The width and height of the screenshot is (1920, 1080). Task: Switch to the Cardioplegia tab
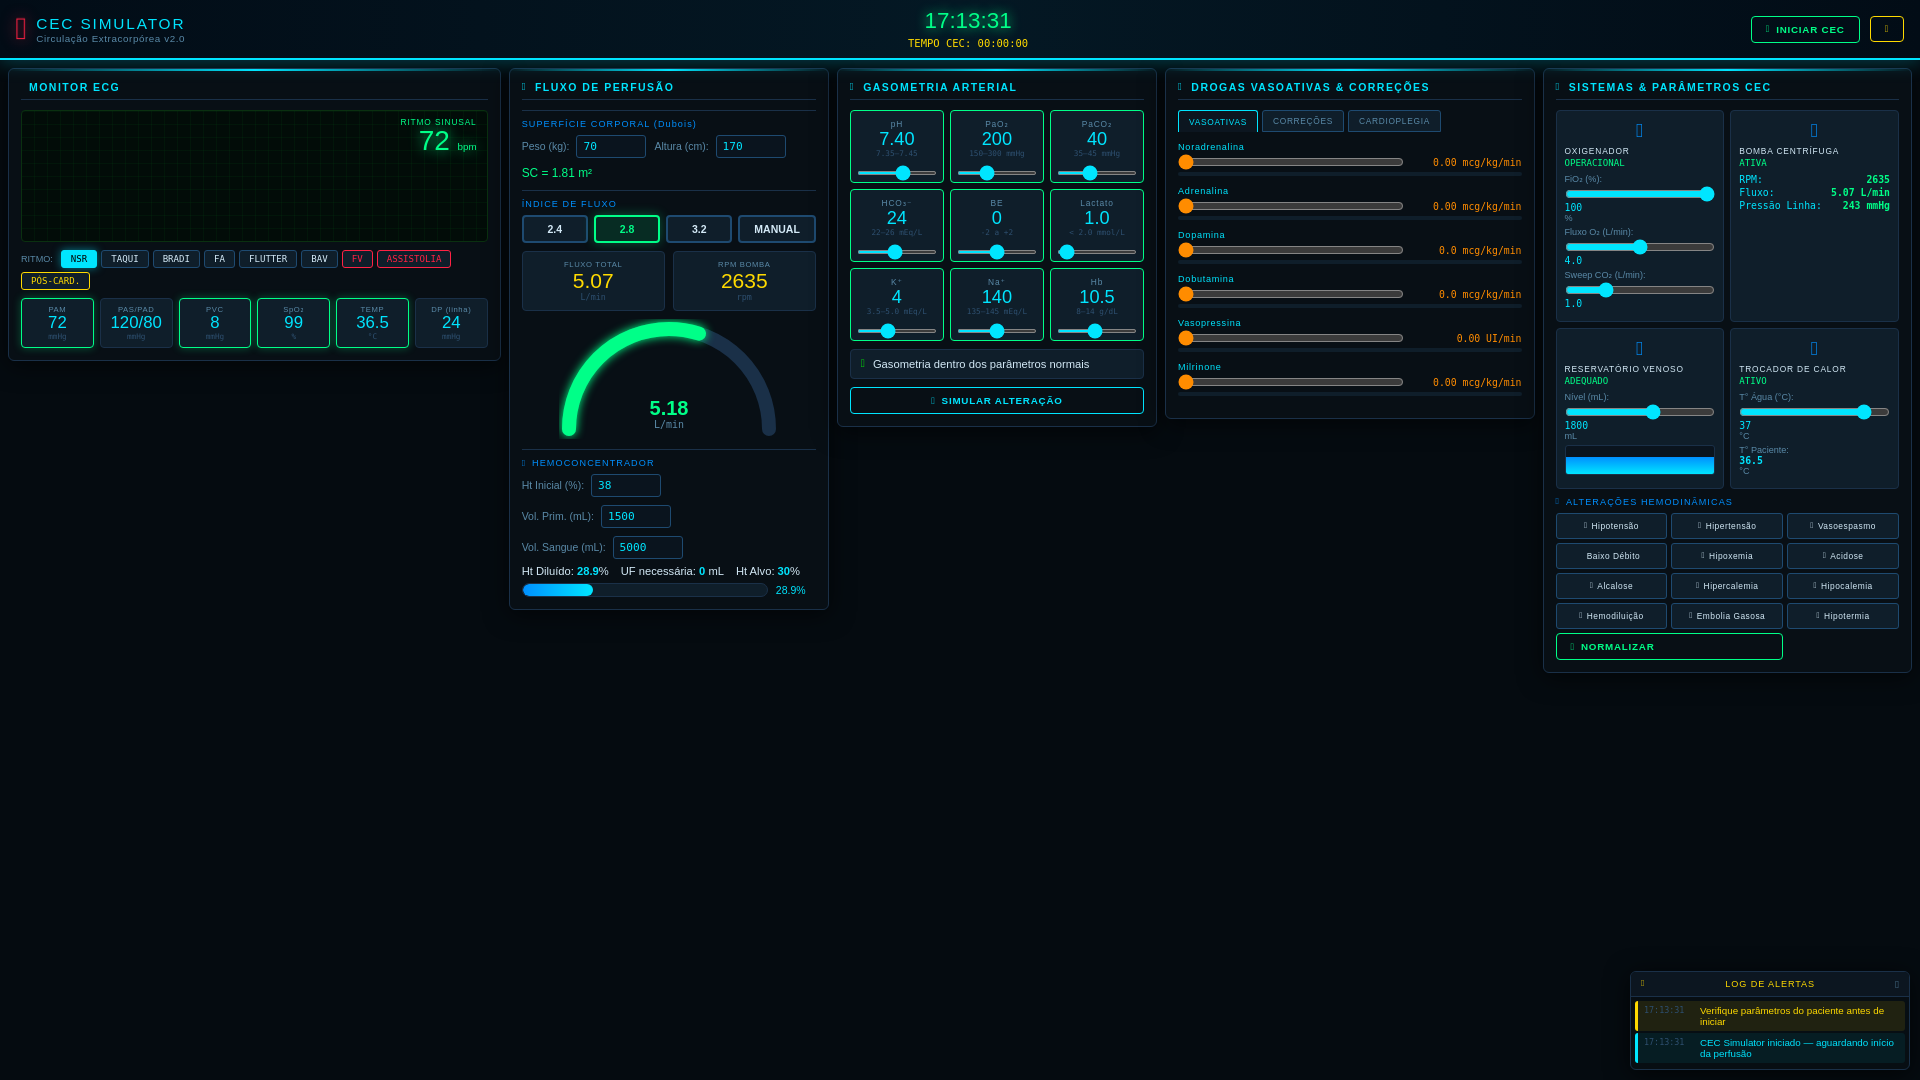coord(1394,121)
